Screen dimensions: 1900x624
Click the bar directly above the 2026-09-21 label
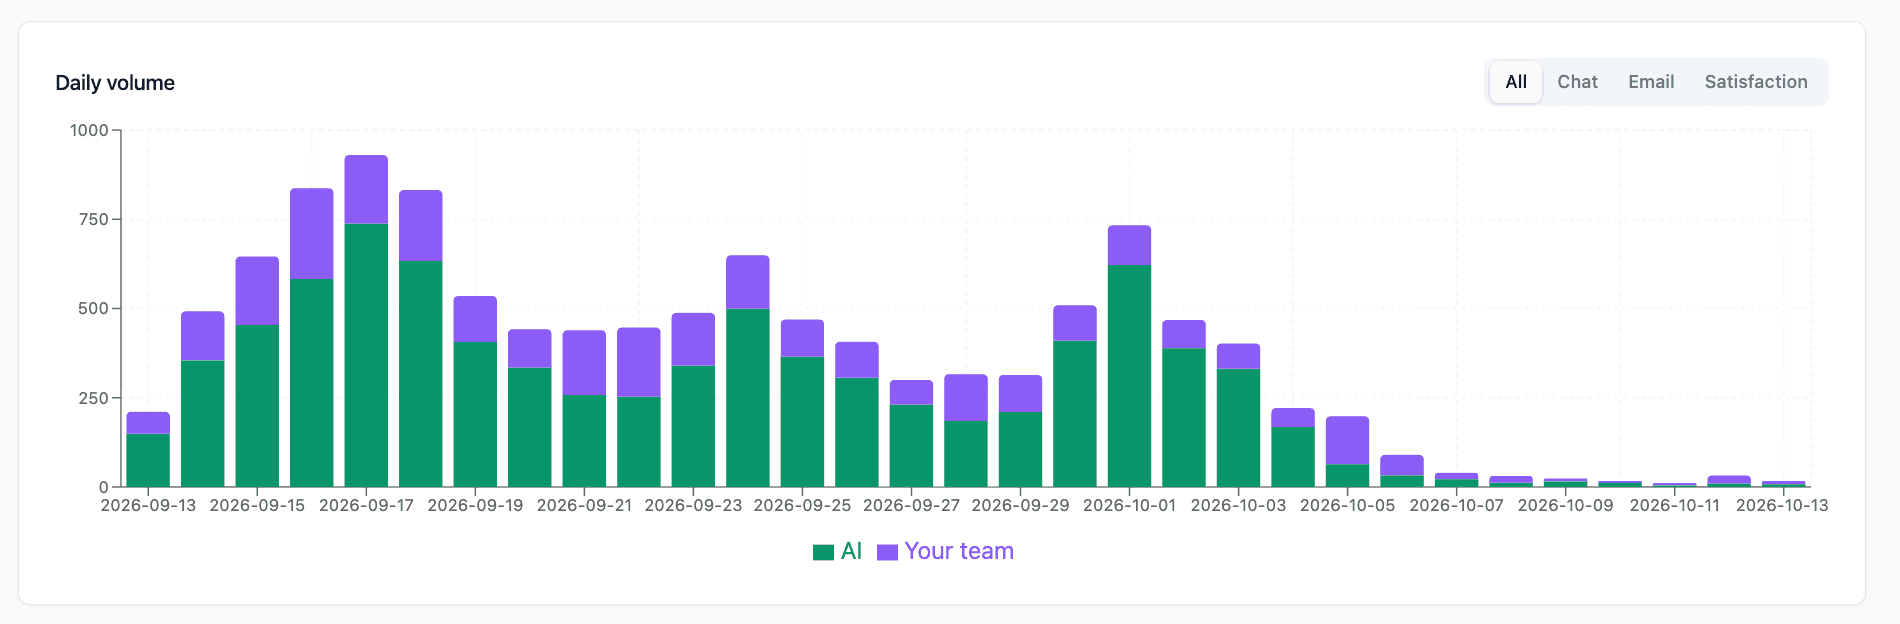click(x=584, y=409)
